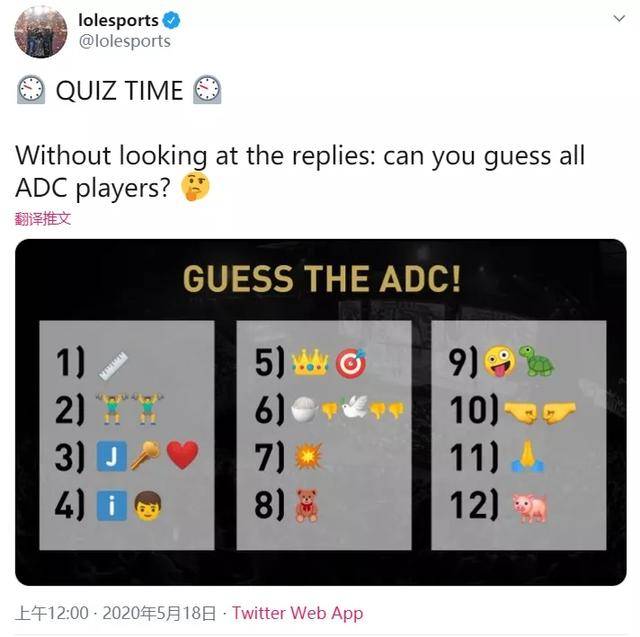Click the blue J letter emoji

pyautogui.click(x=110, y=456)
